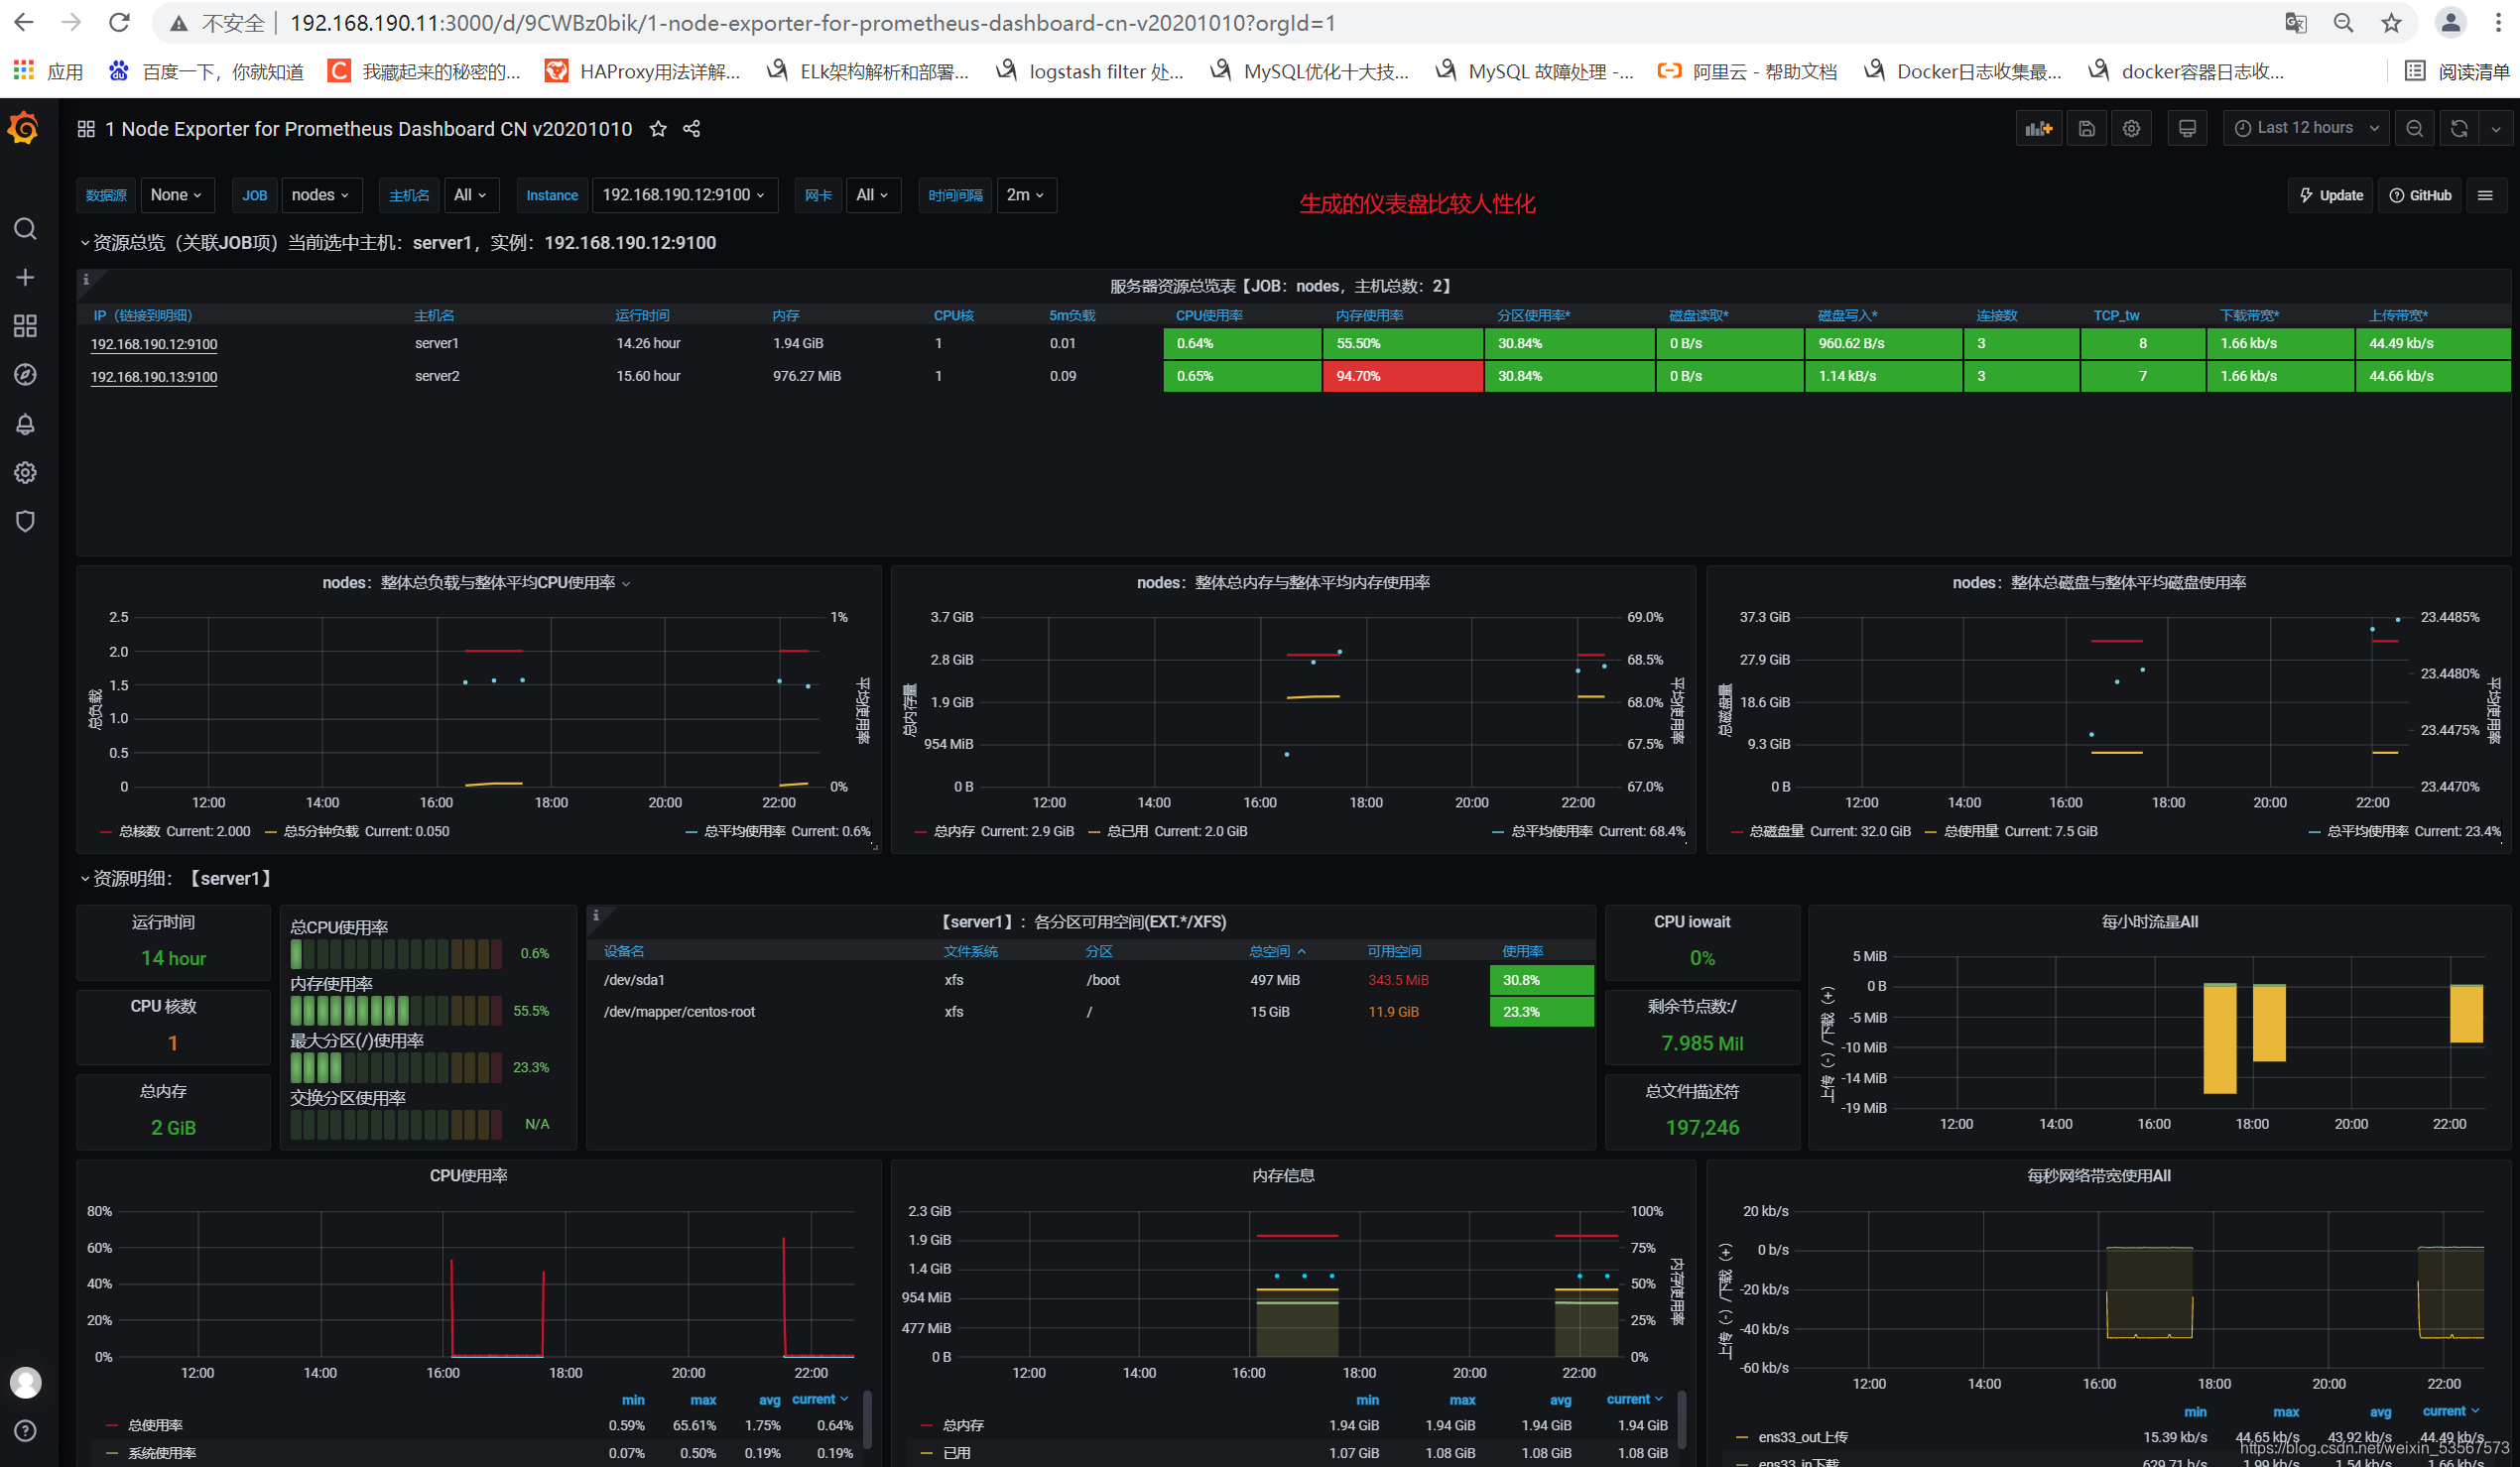
Task: Click the browser reload button
Action: click(119, 22)
